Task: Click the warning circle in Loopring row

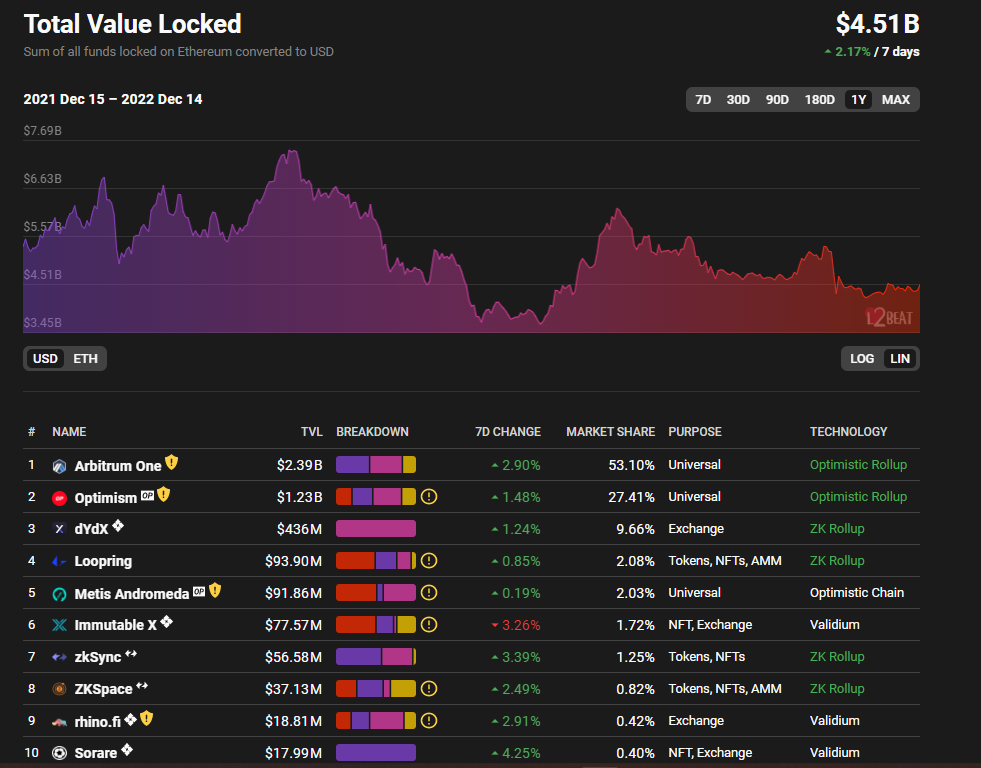Action: [429, 561]
